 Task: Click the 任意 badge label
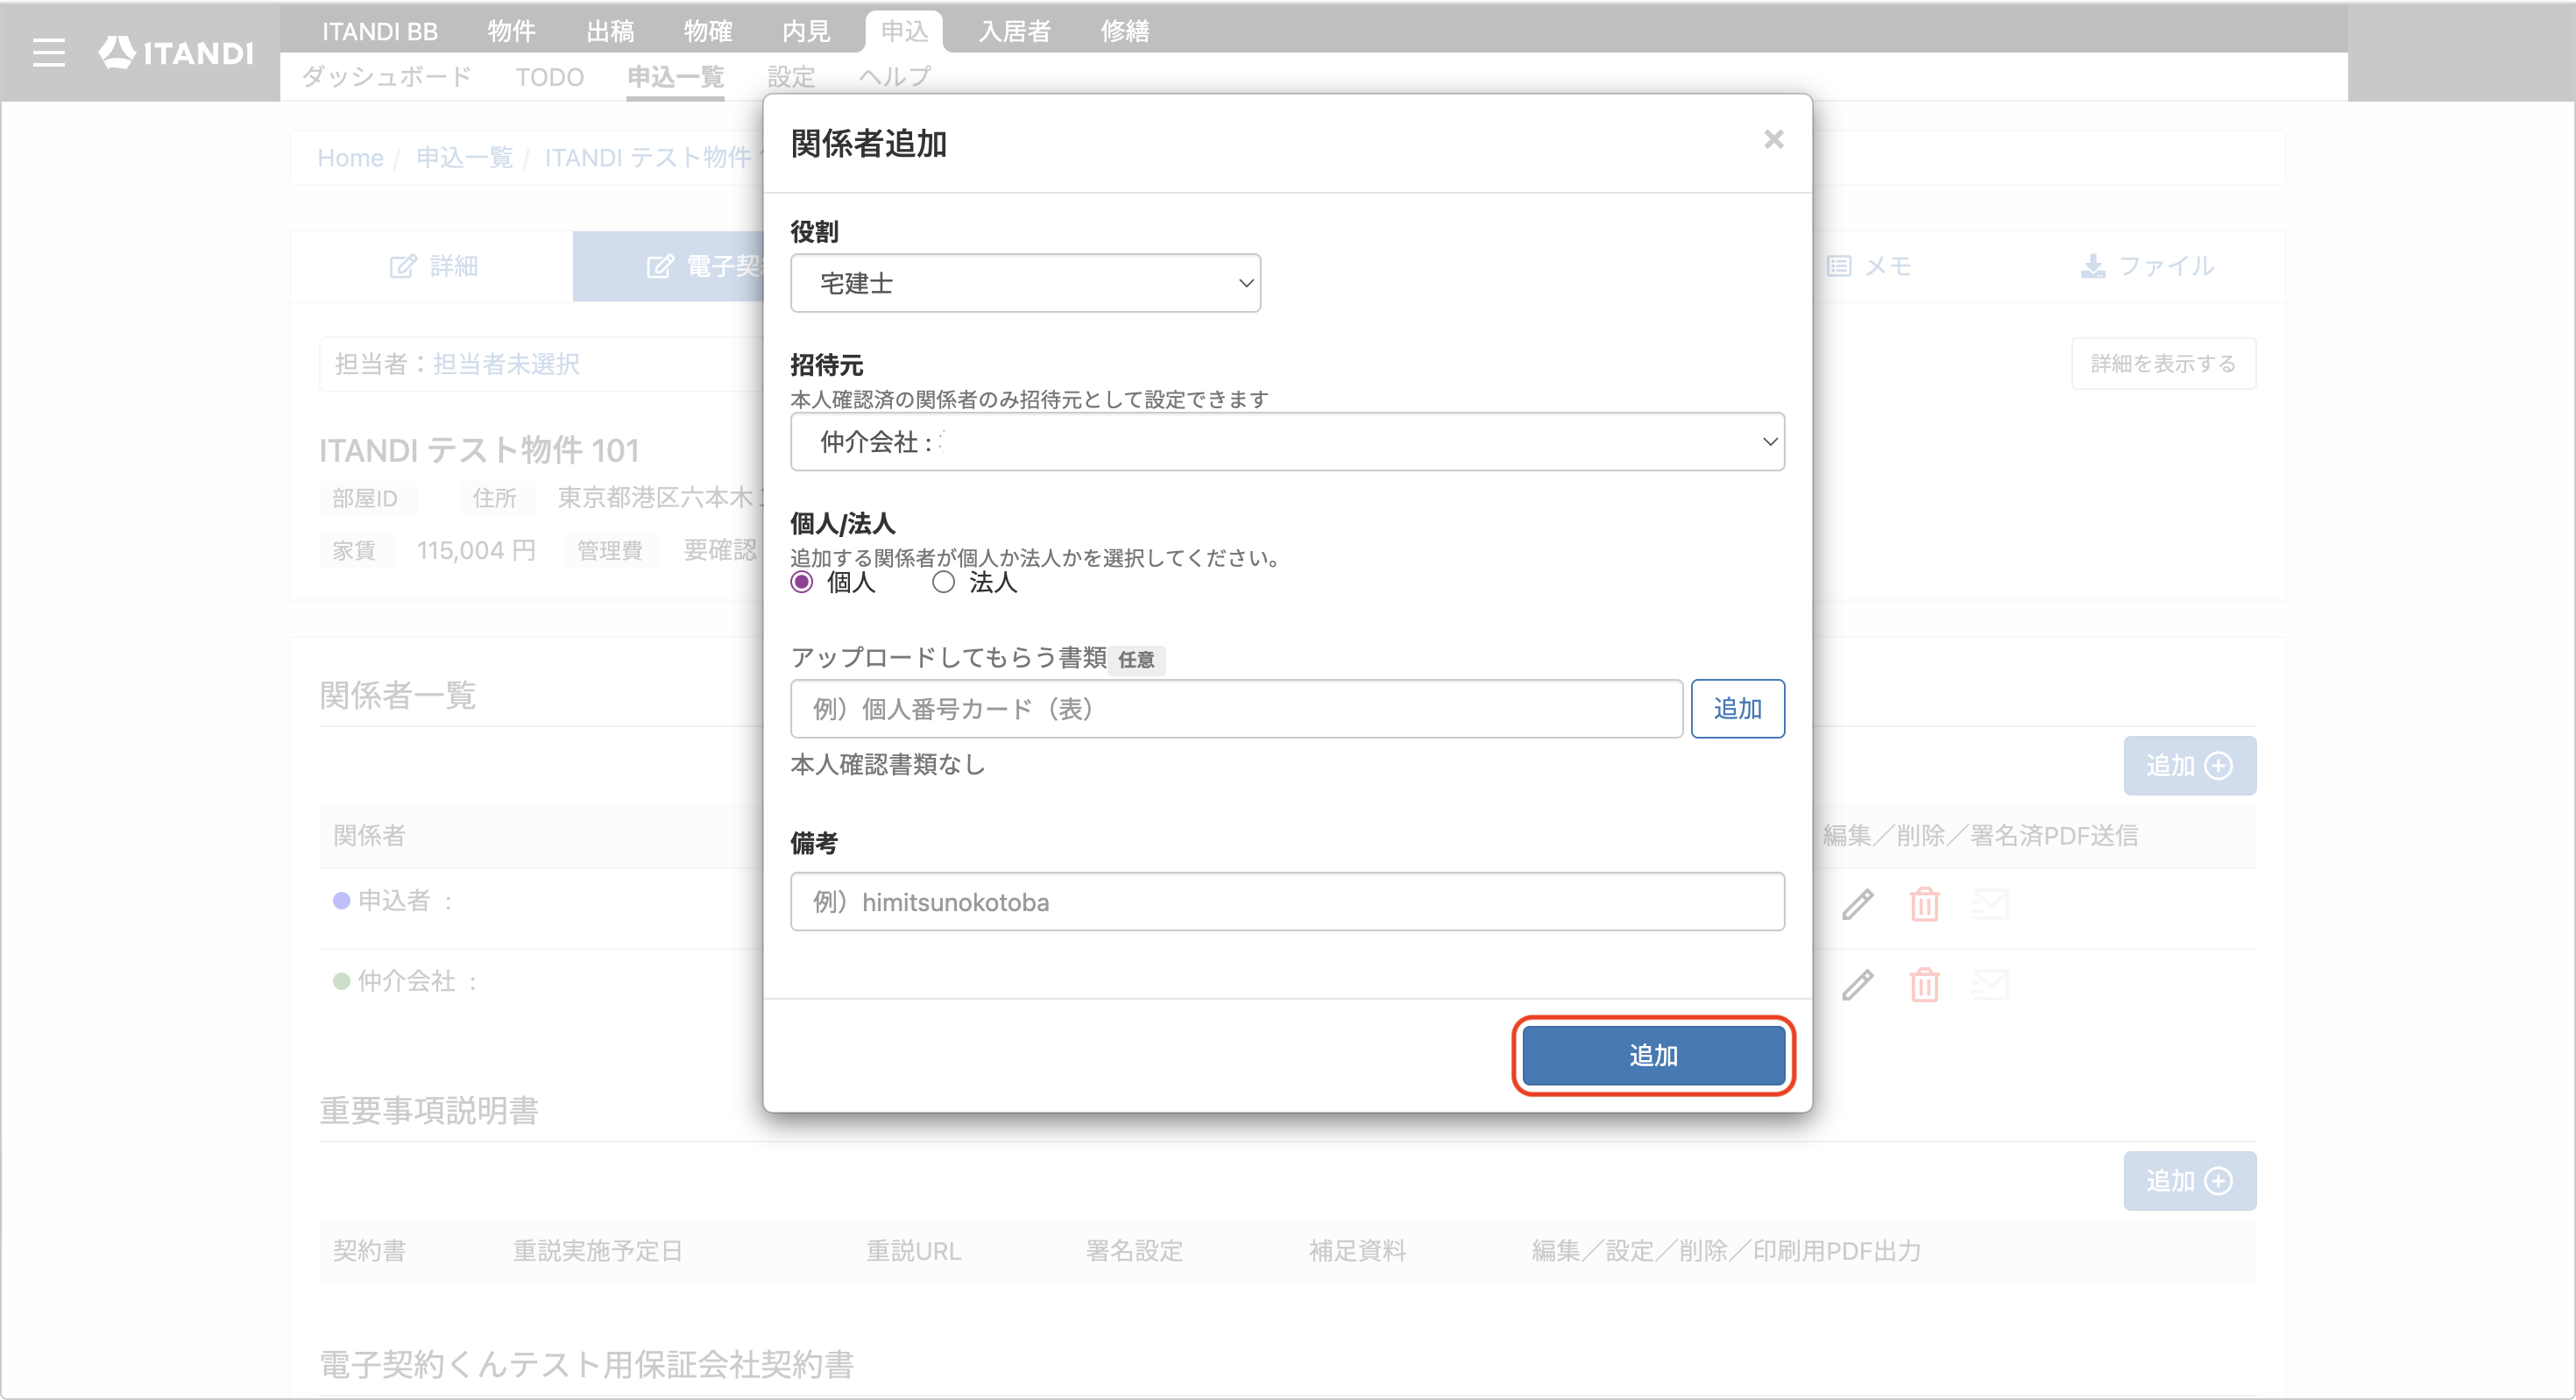(x=1135, y=660)
